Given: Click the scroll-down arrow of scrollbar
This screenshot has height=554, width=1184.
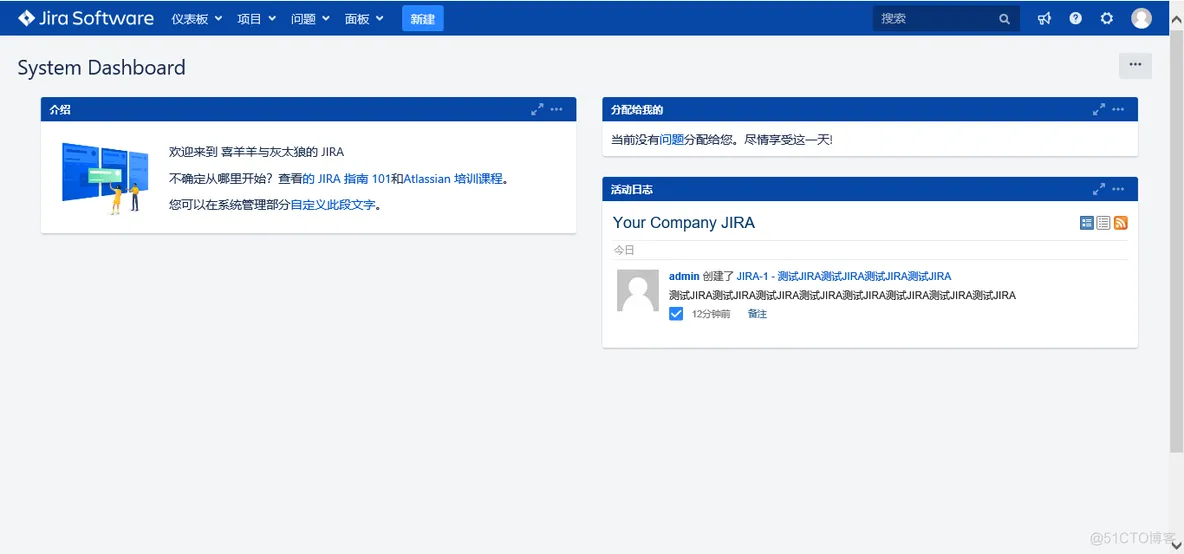Looking at the screenshot, I should click(1176, 545).
